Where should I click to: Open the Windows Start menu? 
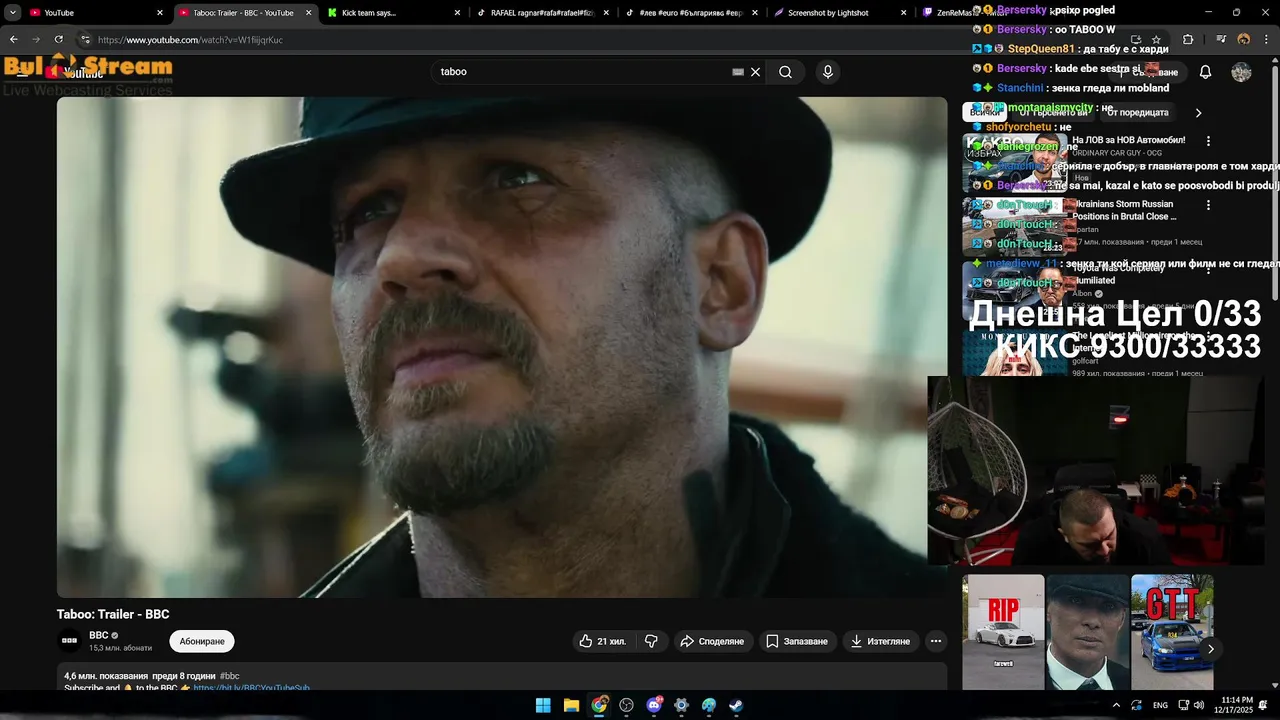pos(543,705)
